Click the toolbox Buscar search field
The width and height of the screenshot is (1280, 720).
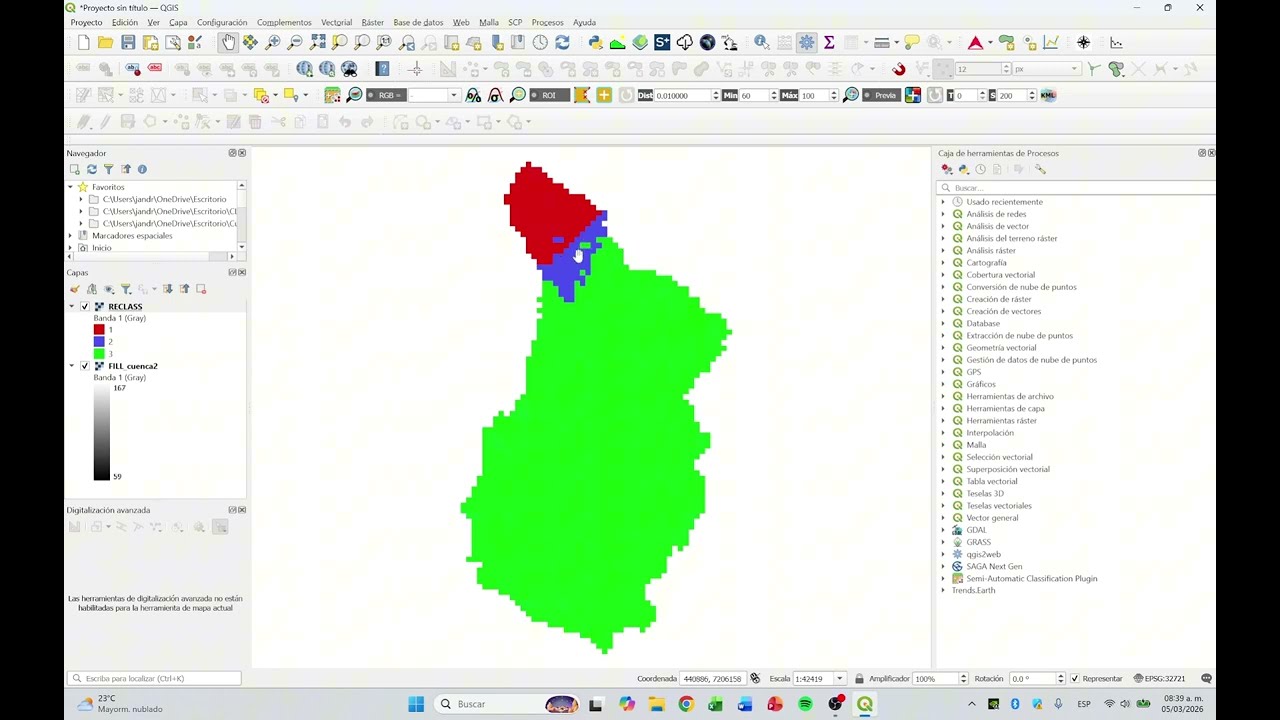click(x=1075, y=188)
